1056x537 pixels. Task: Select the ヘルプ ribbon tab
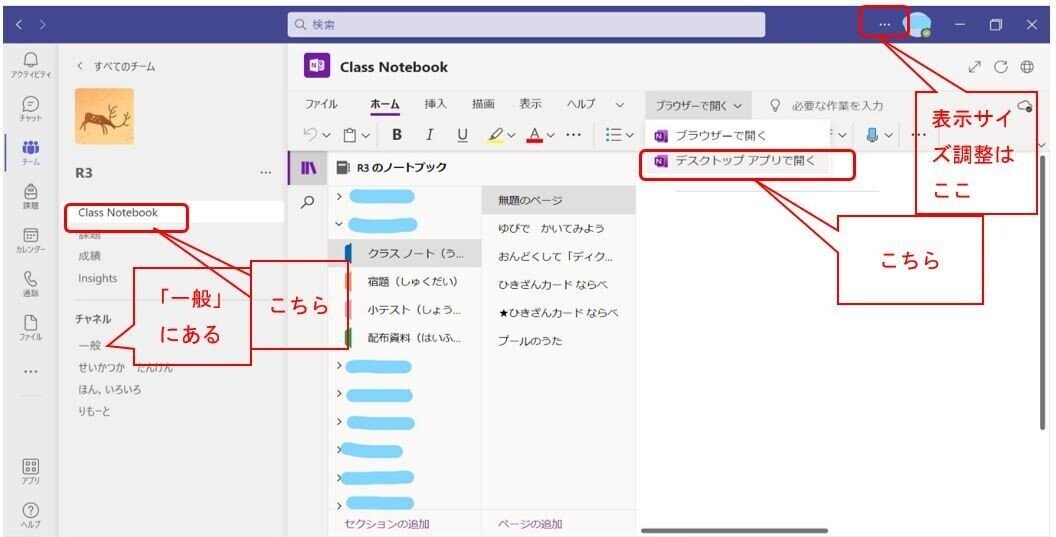581,104
